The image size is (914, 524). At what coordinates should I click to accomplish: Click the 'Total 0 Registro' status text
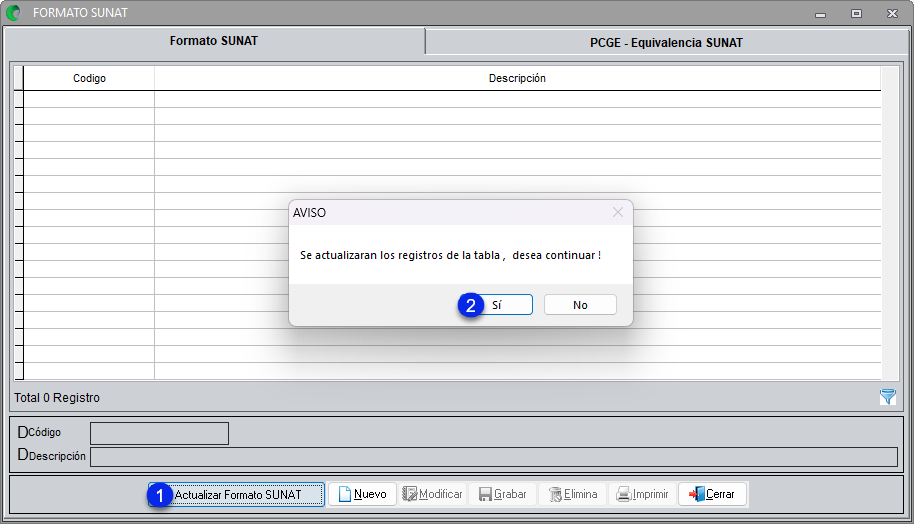click(57, 398)
